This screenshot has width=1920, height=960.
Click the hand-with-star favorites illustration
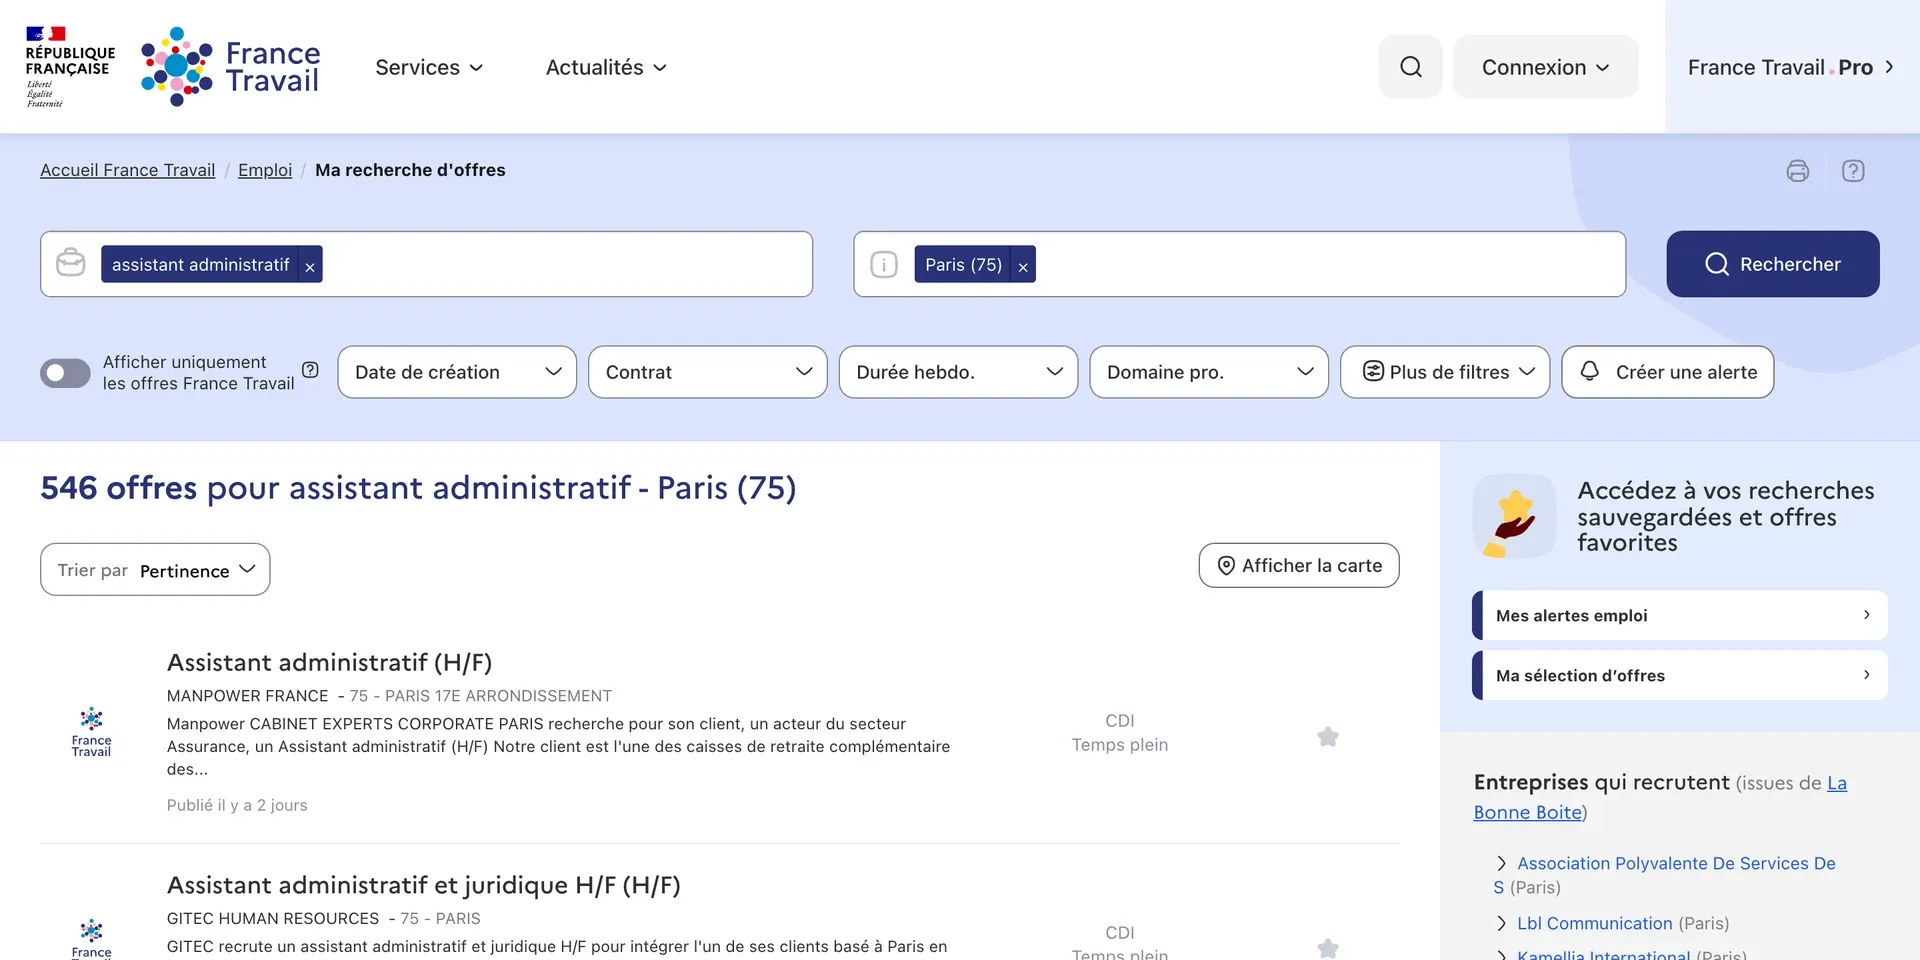point(1514,516)
